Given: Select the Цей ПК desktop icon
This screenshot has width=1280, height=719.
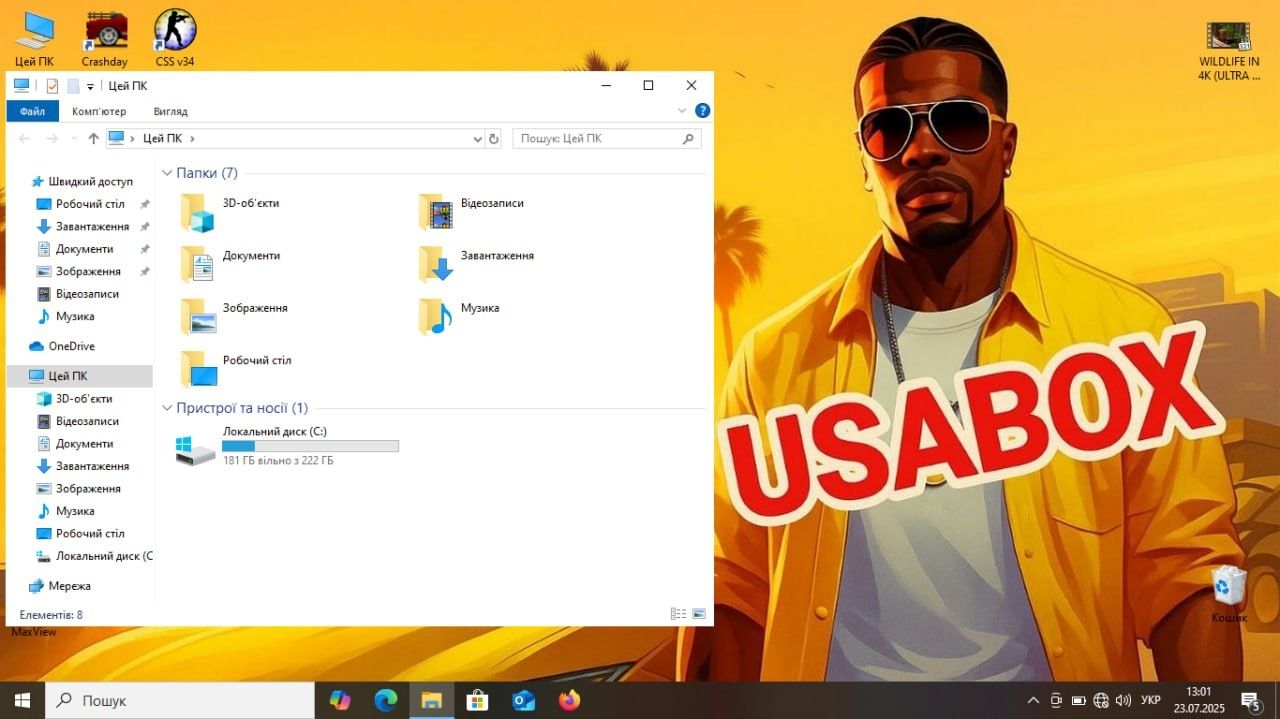Looking at the screenshot, I should tap(35, 38).
